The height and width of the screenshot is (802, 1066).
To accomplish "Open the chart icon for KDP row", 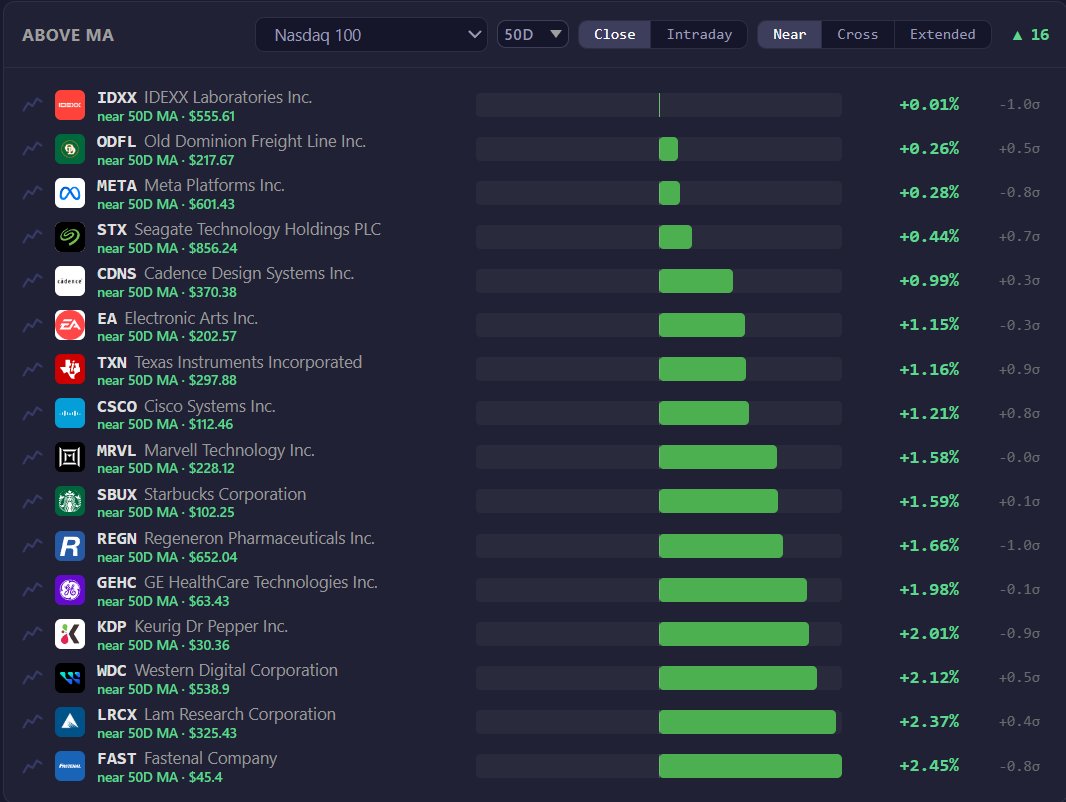I will [x=32, y=634].
